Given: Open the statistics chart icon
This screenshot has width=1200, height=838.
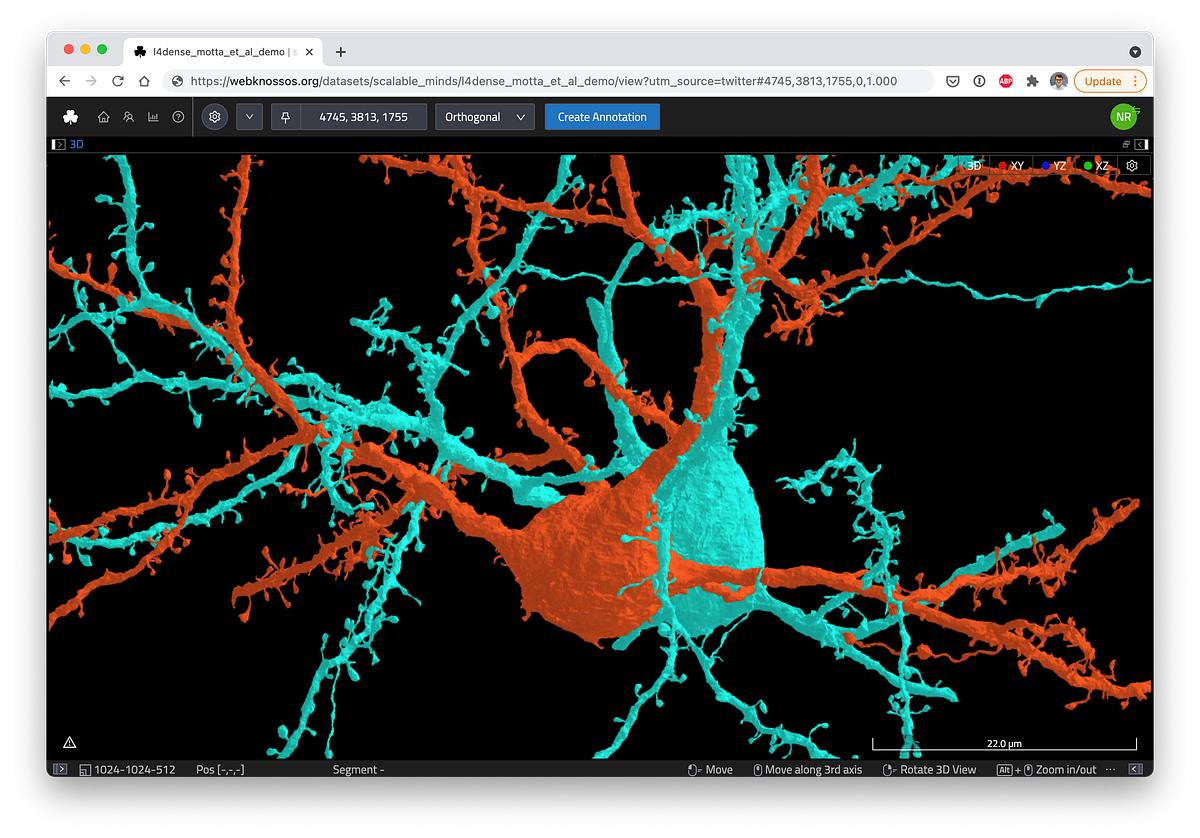Looking at the screenshot, I should tap(153, 116).
